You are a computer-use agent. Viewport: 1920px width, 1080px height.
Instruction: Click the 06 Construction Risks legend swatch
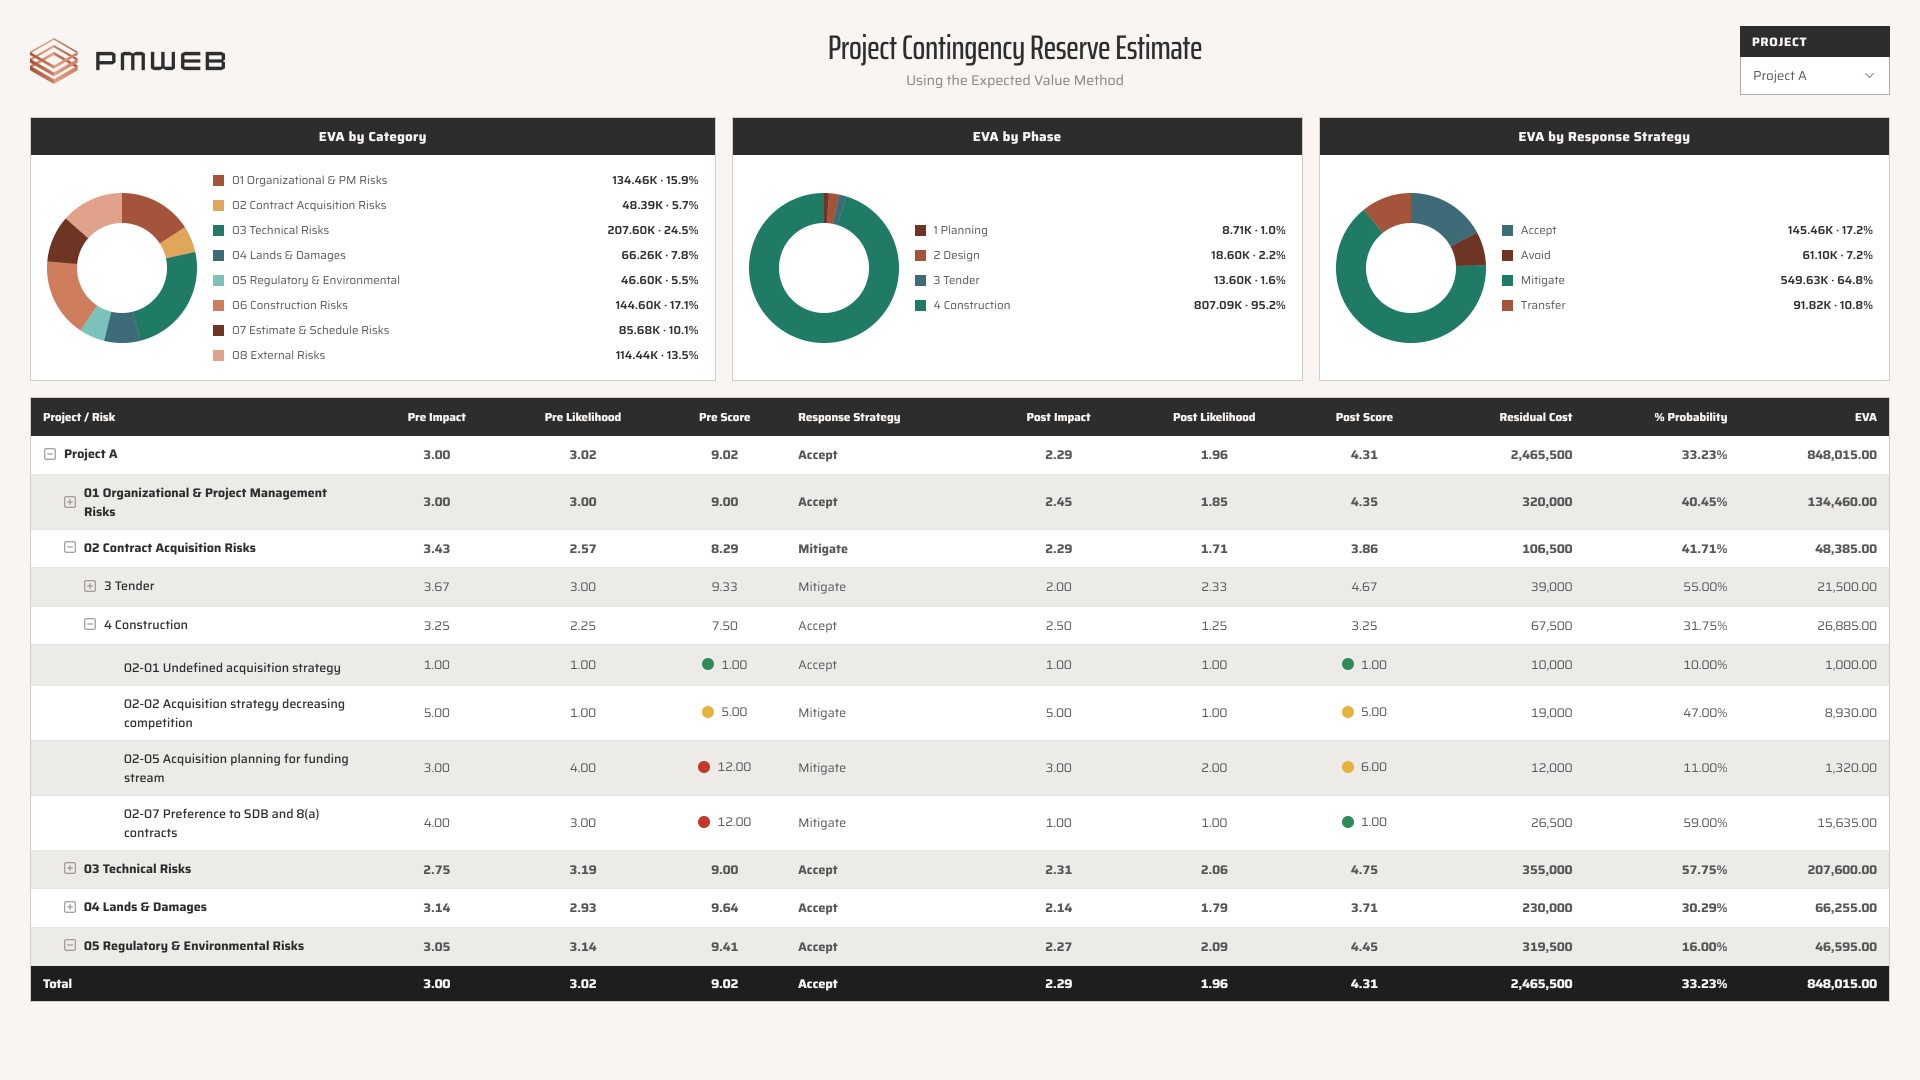(218, 306)
